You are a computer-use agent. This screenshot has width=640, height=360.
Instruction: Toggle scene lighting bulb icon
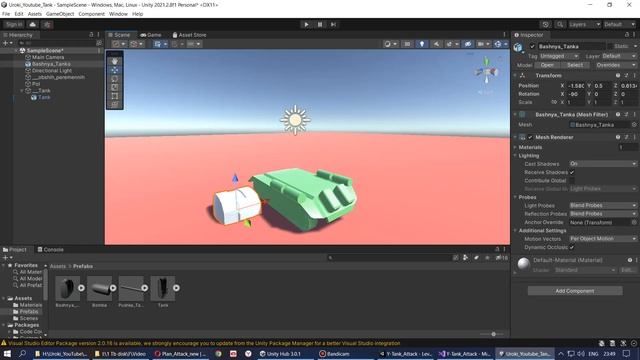coord(422,44)
